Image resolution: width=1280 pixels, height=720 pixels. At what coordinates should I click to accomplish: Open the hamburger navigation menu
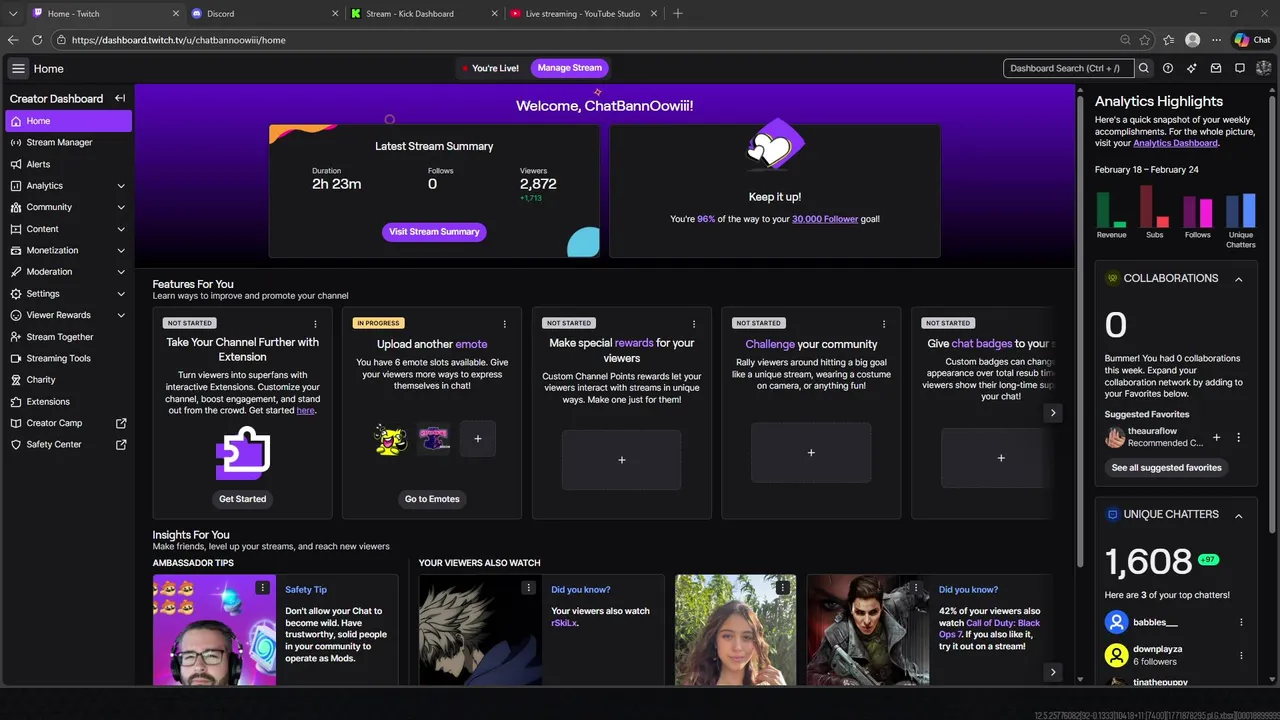(x=18, y=68)
